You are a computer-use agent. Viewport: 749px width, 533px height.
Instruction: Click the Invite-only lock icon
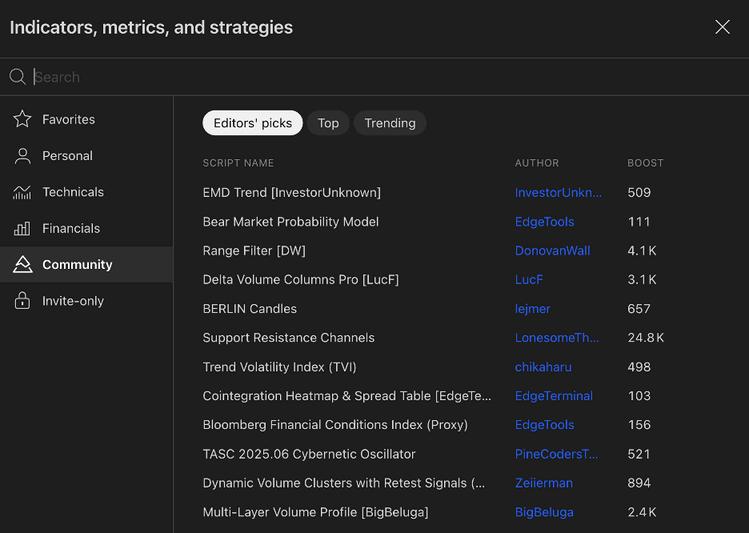pos(22,301)
